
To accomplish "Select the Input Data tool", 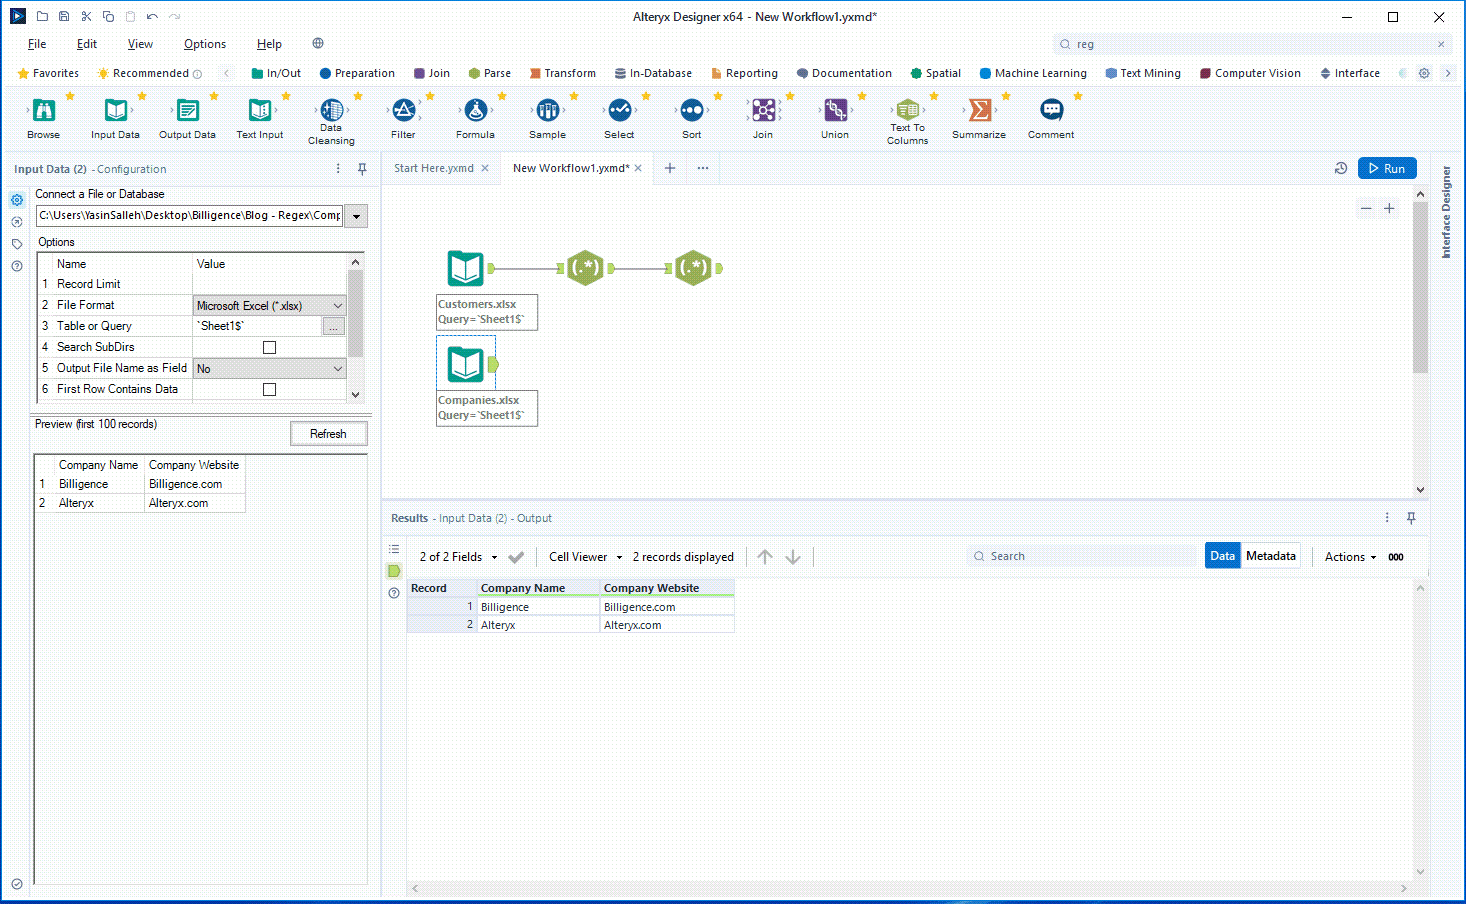I will point(115,117).
